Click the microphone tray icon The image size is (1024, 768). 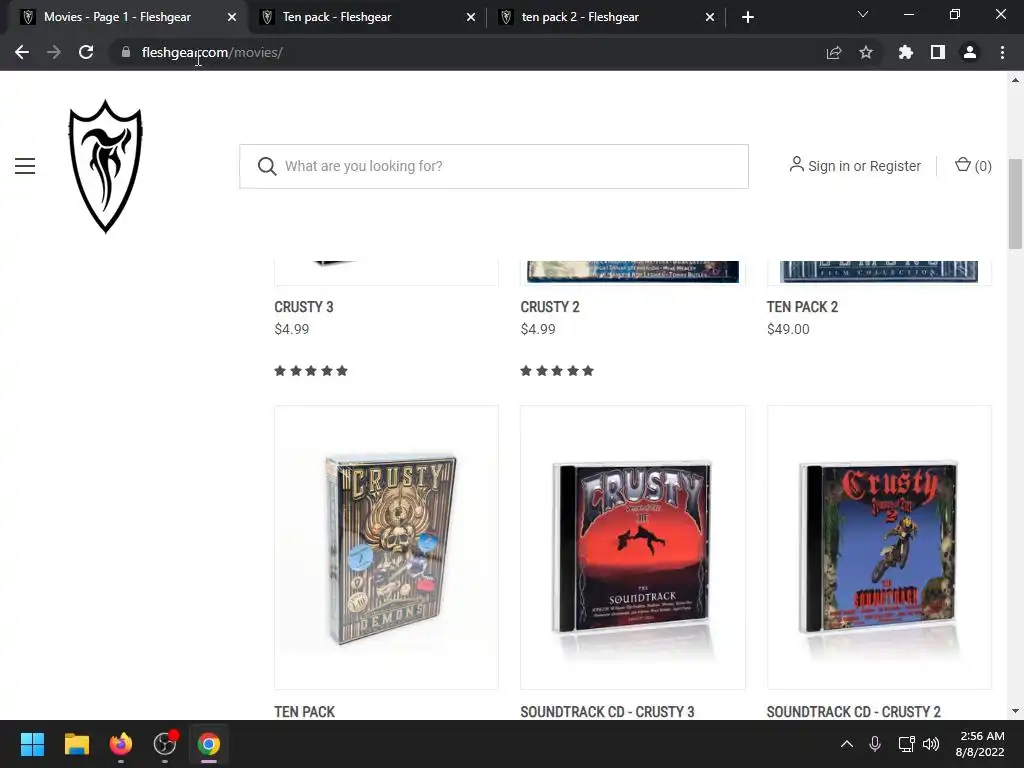(x=875, y=744)
